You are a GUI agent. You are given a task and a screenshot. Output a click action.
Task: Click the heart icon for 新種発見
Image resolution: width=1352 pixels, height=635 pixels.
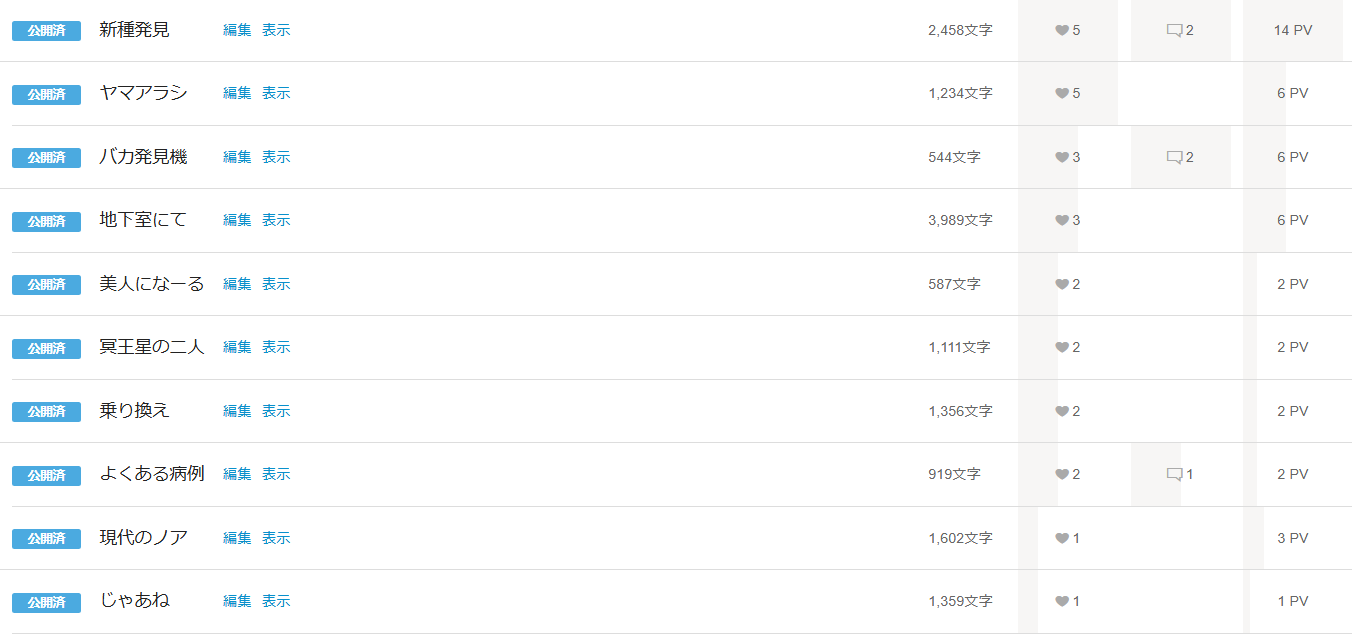pyautogui.click(x=1062, y=30)
